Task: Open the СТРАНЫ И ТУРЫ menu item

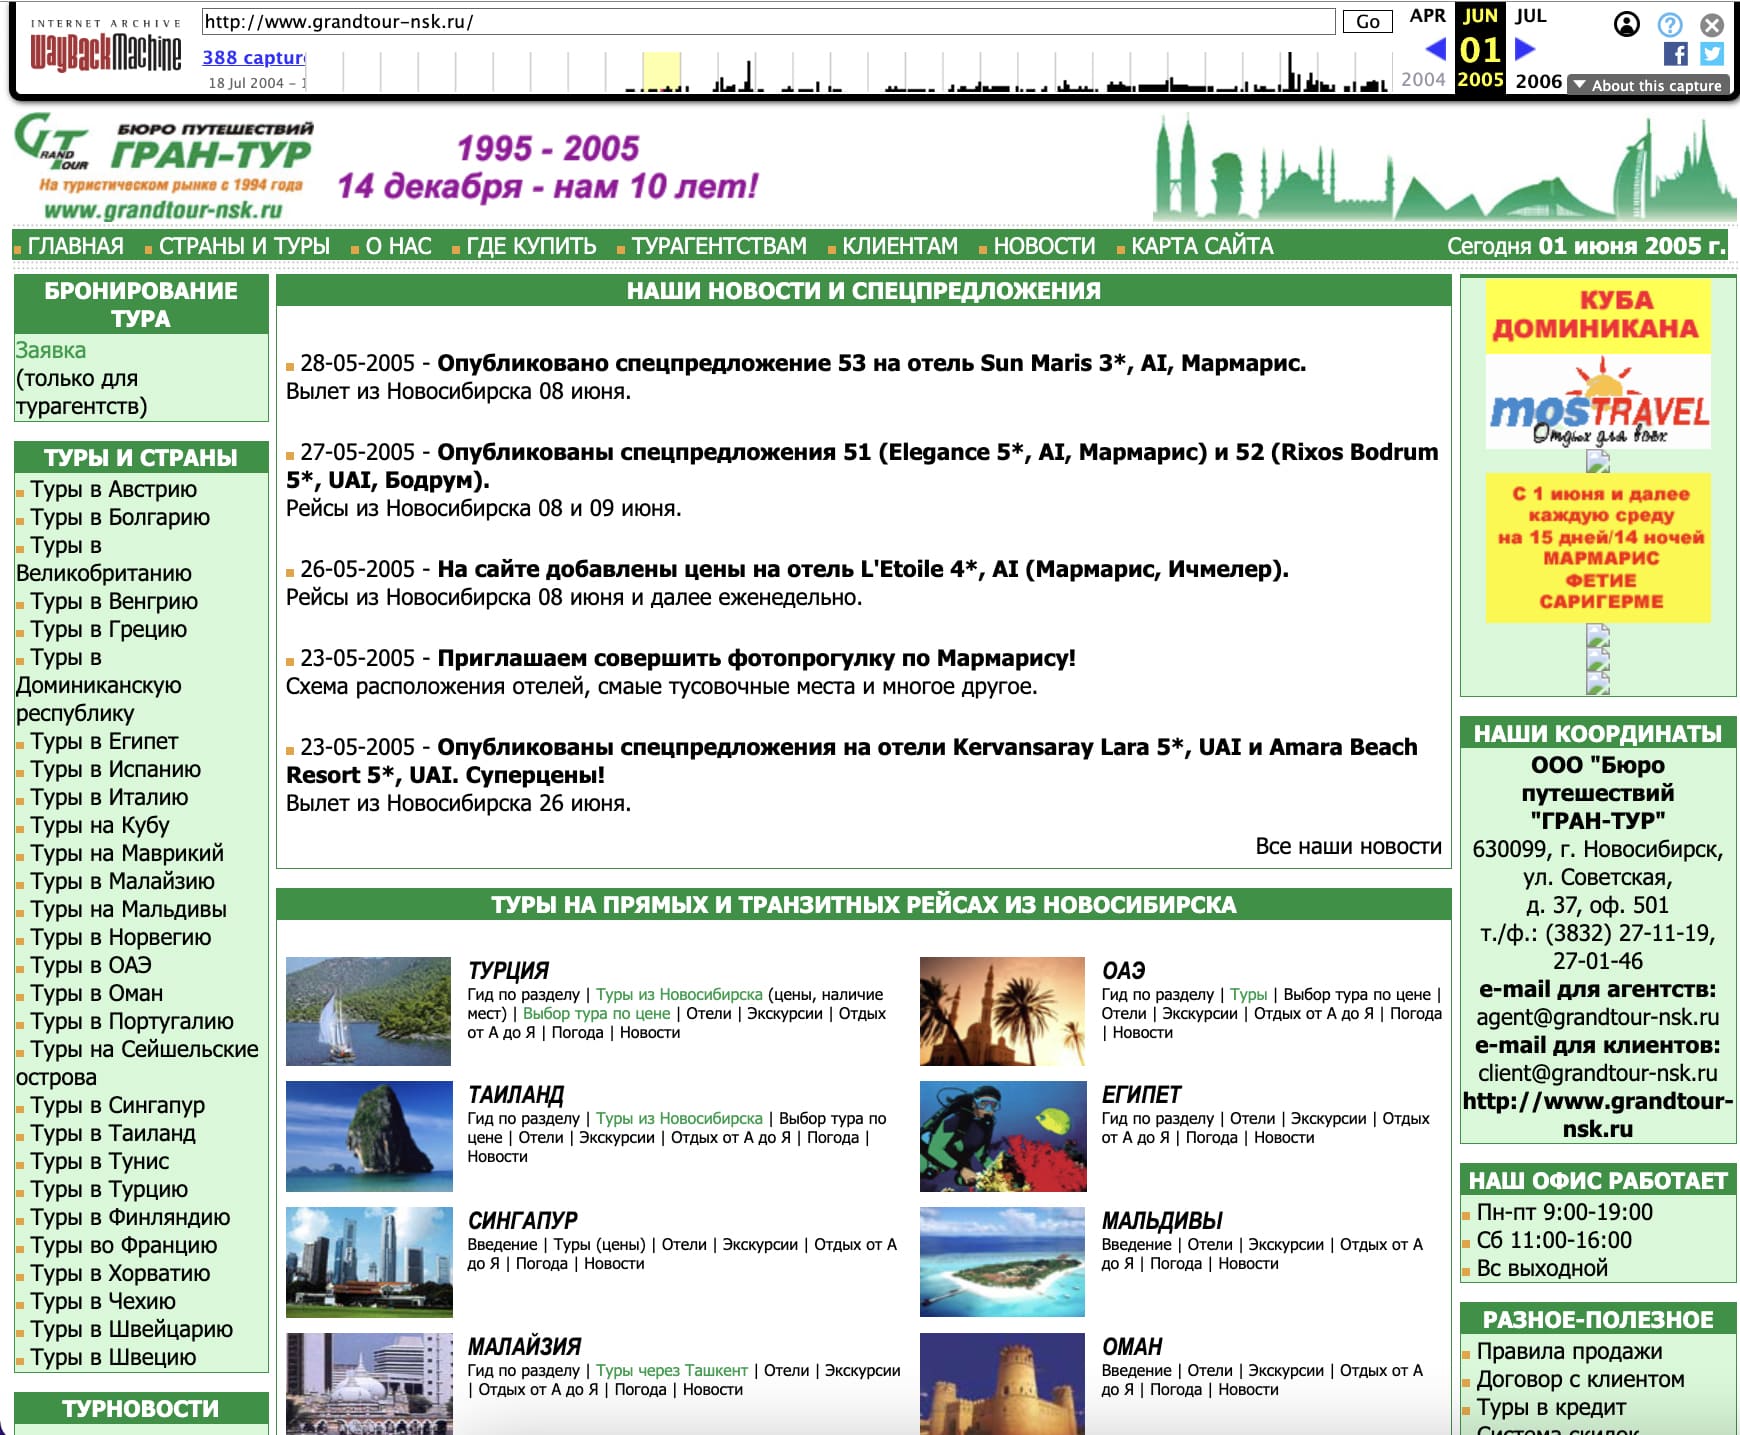Action: 243,246
